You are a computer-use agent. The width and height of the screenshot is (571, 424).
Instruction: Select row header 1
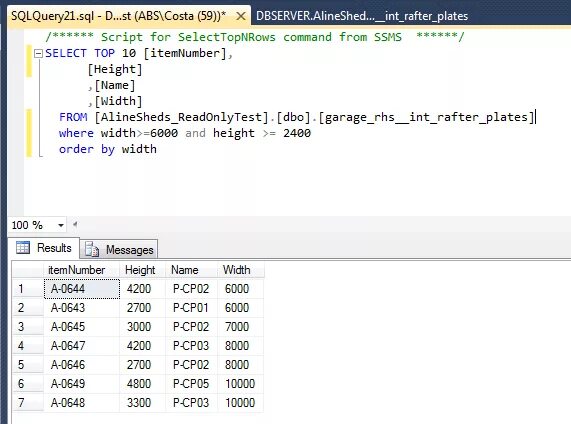pos(28,289)
